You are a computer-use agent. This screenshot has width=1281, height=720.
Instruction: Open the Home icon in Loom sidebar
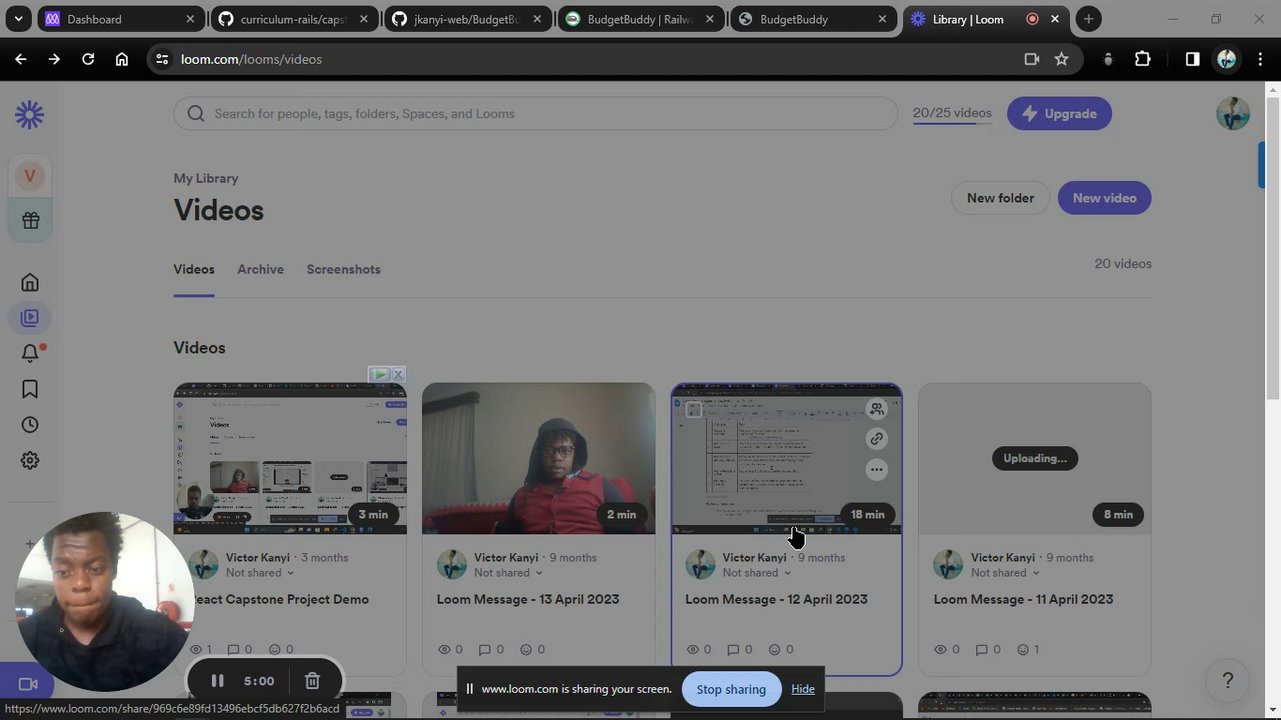tap(30, 282)
